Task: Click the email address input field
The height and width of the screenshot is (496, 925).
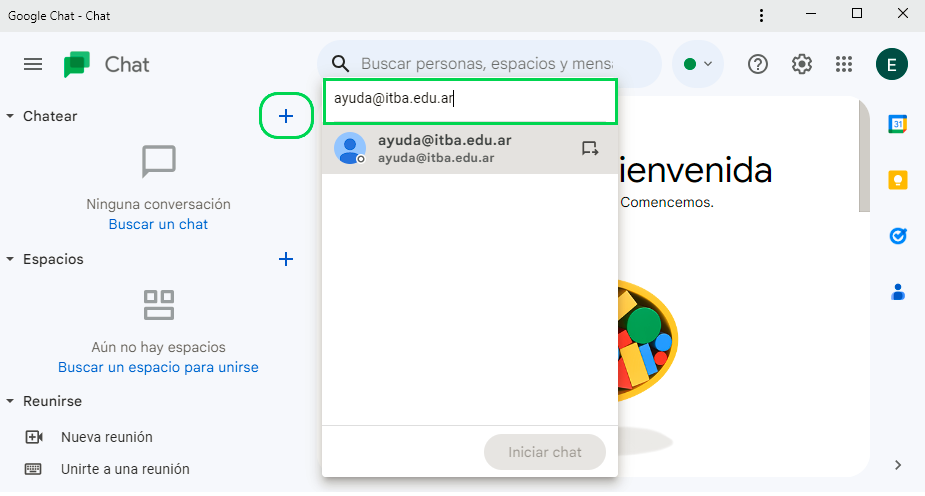Action: pyautogui.click(x=469, y=100)
